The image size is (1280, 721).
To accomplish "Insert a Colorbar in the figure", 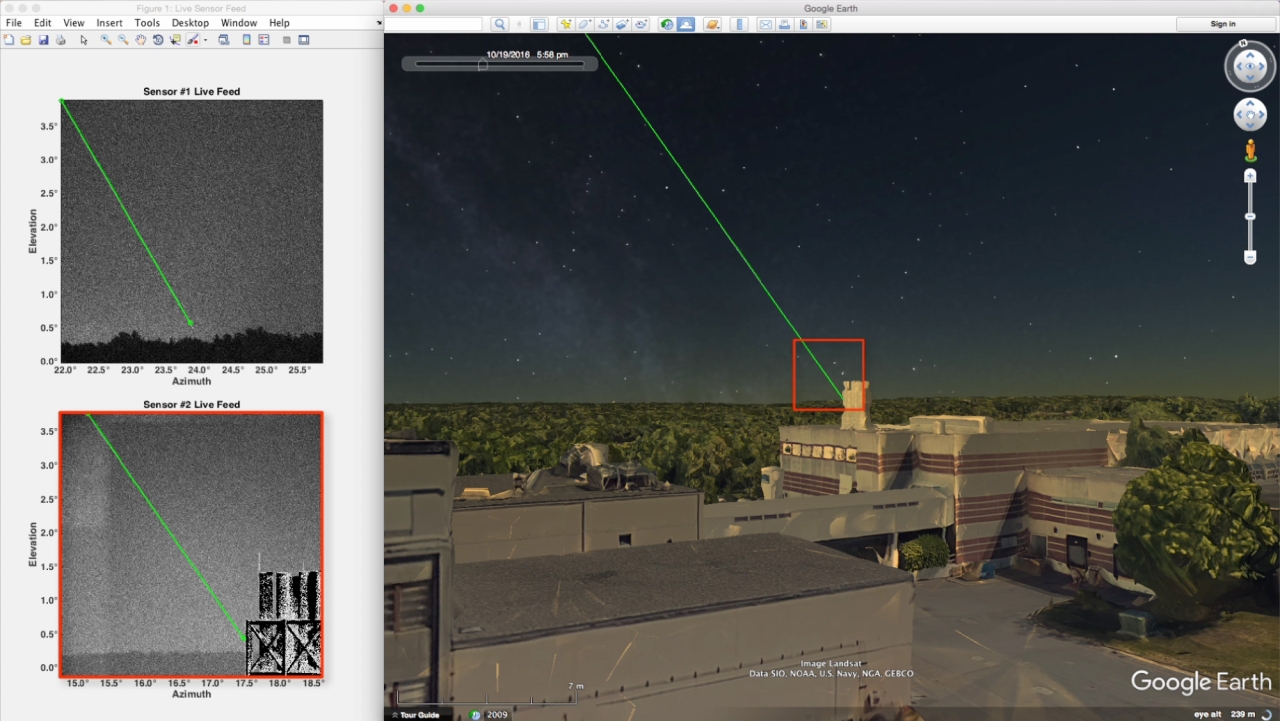I will [247, 40].
